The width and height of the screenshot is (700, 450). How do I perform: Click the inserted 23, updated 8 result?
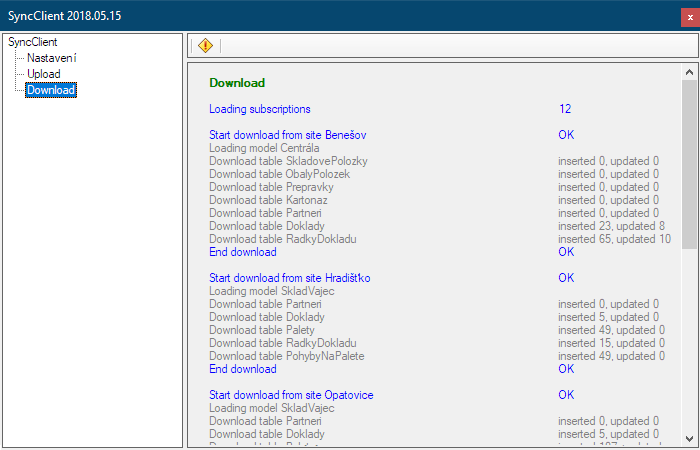pyautogui.click(x=611, y=226)
